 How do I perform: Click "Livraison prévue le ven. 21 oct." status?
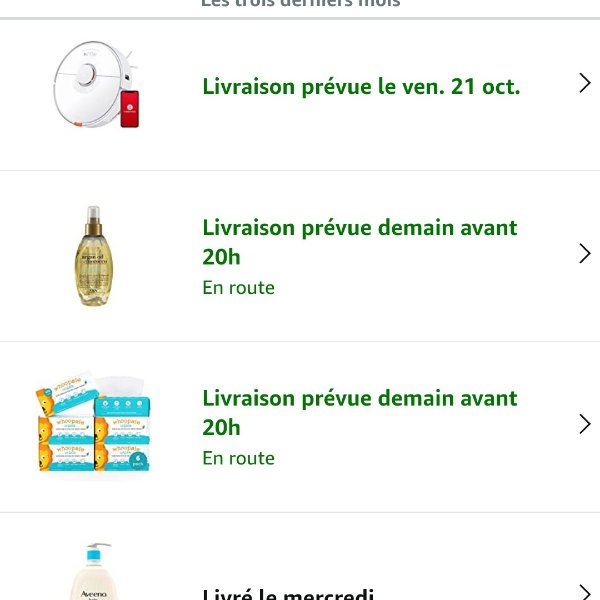click(361, 86)
